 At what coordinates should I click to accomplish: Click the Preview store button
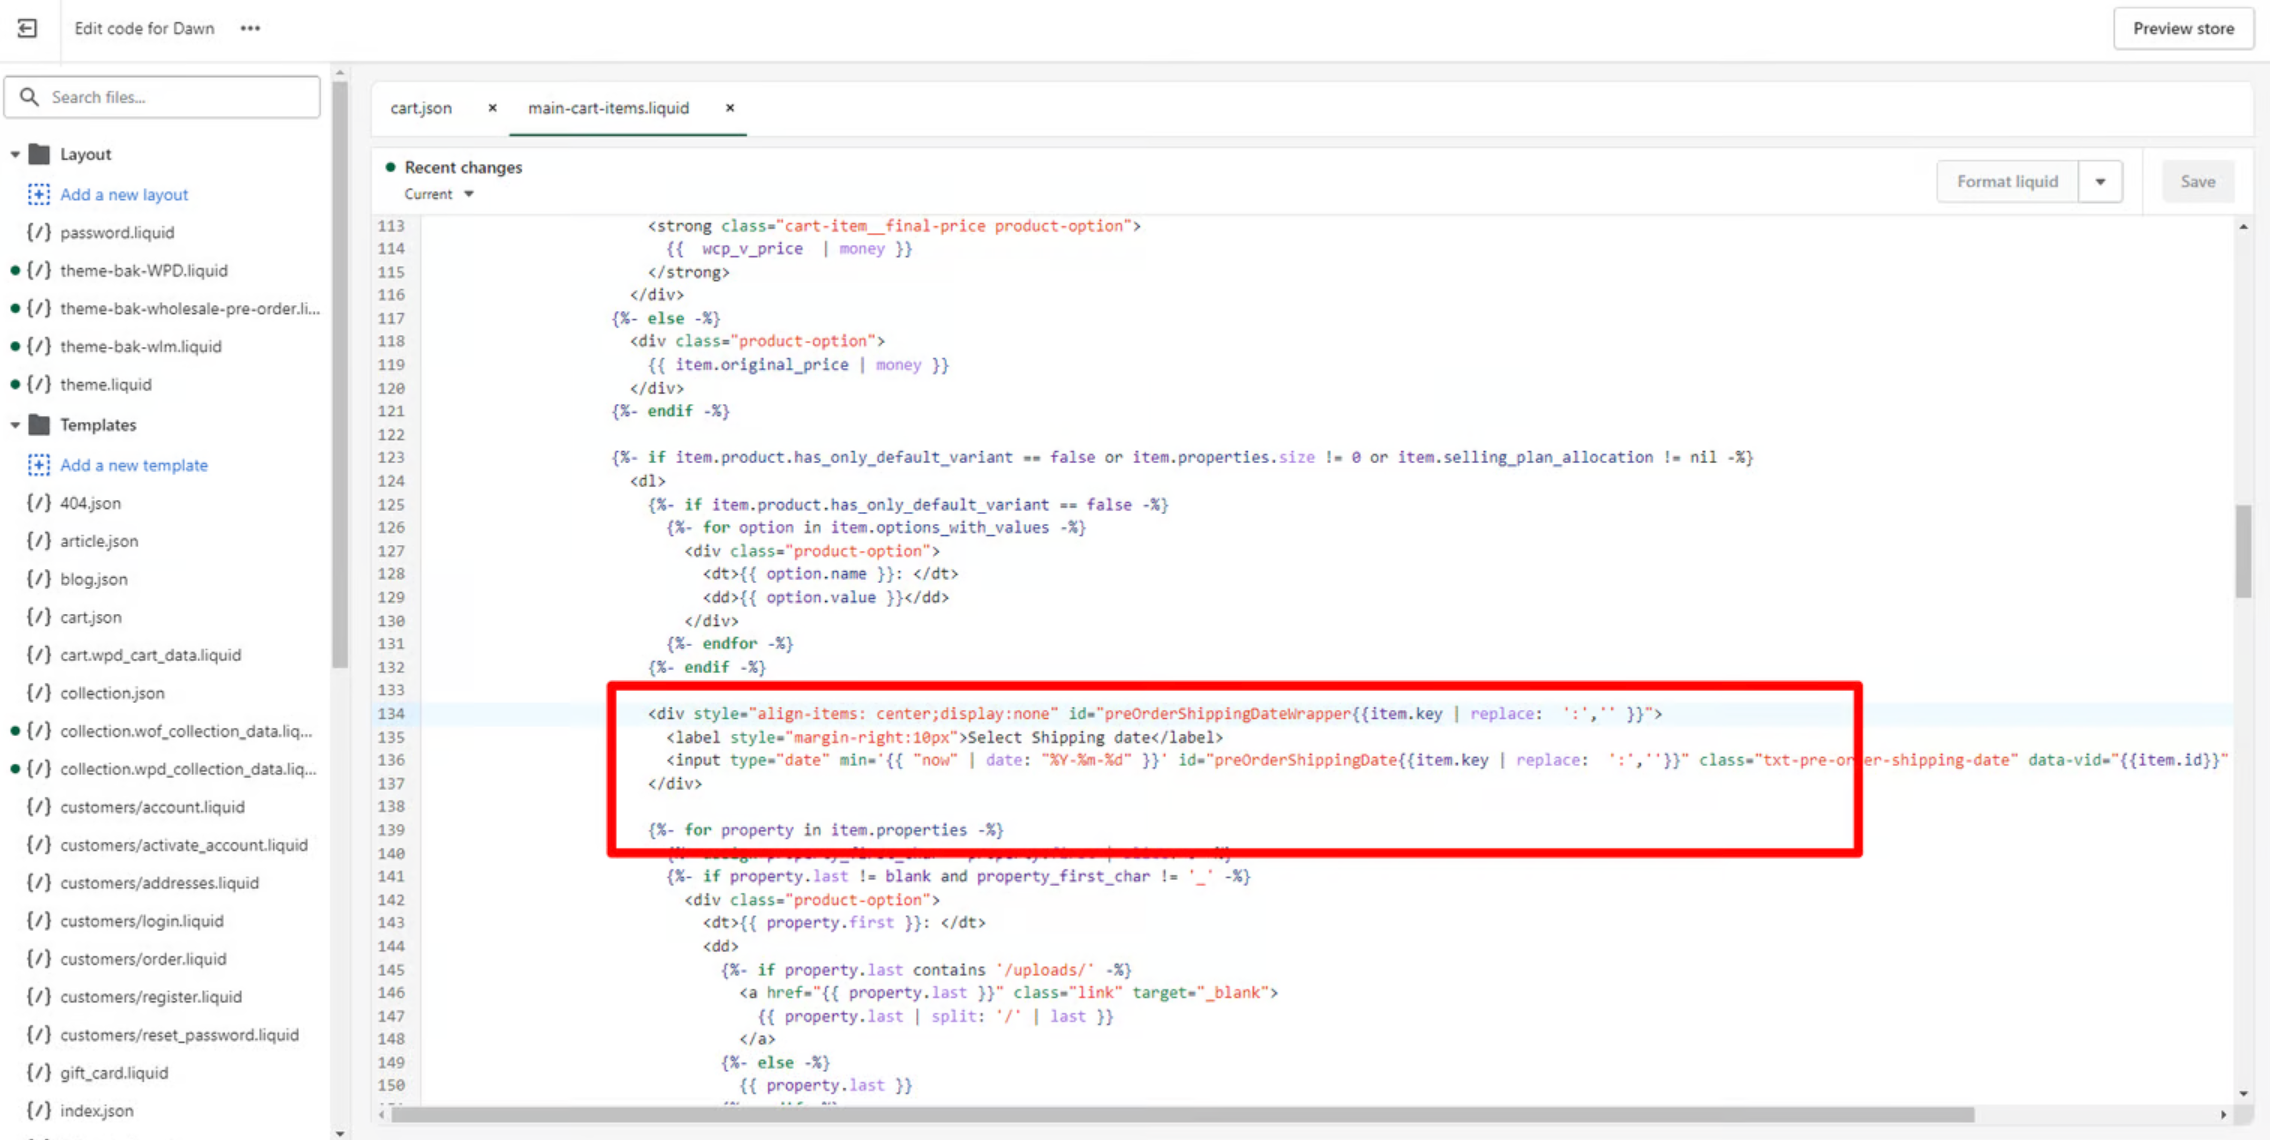coord(2183,28)
